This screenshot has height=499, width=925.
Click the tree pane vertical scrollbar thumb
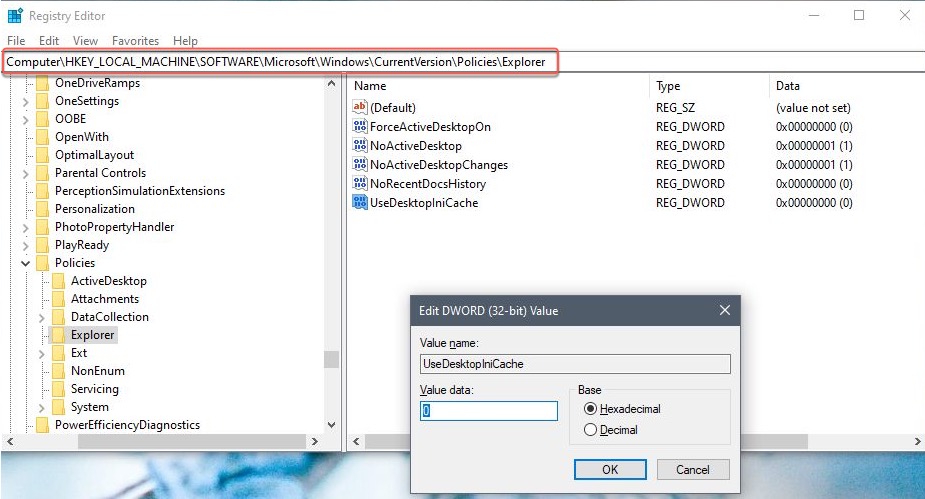pos(332,359)
